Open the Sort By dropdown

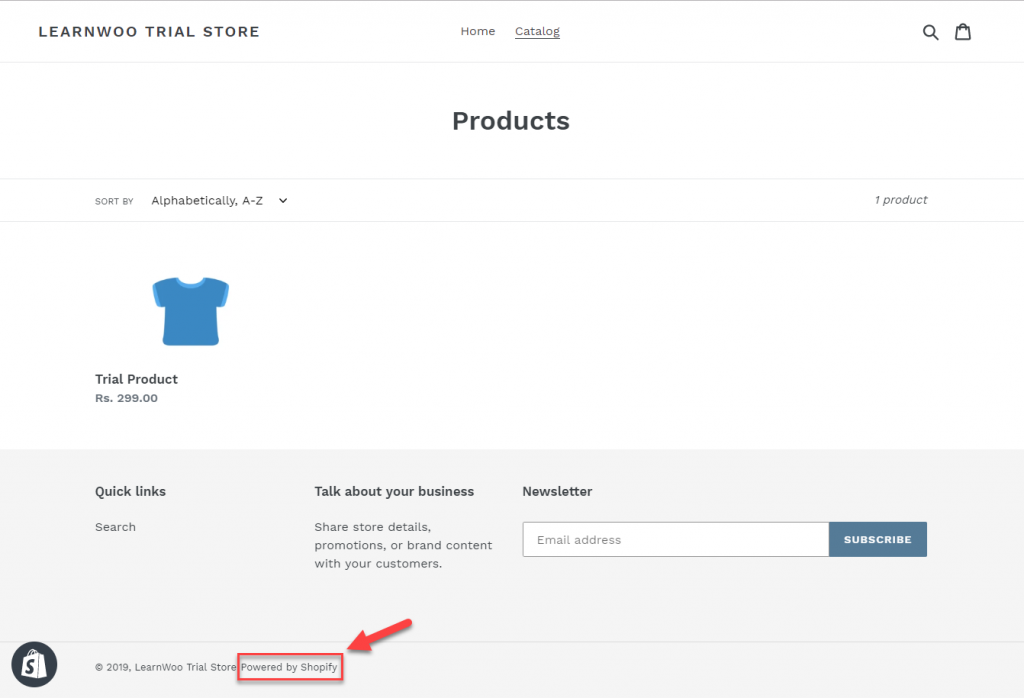pos(219,200)
